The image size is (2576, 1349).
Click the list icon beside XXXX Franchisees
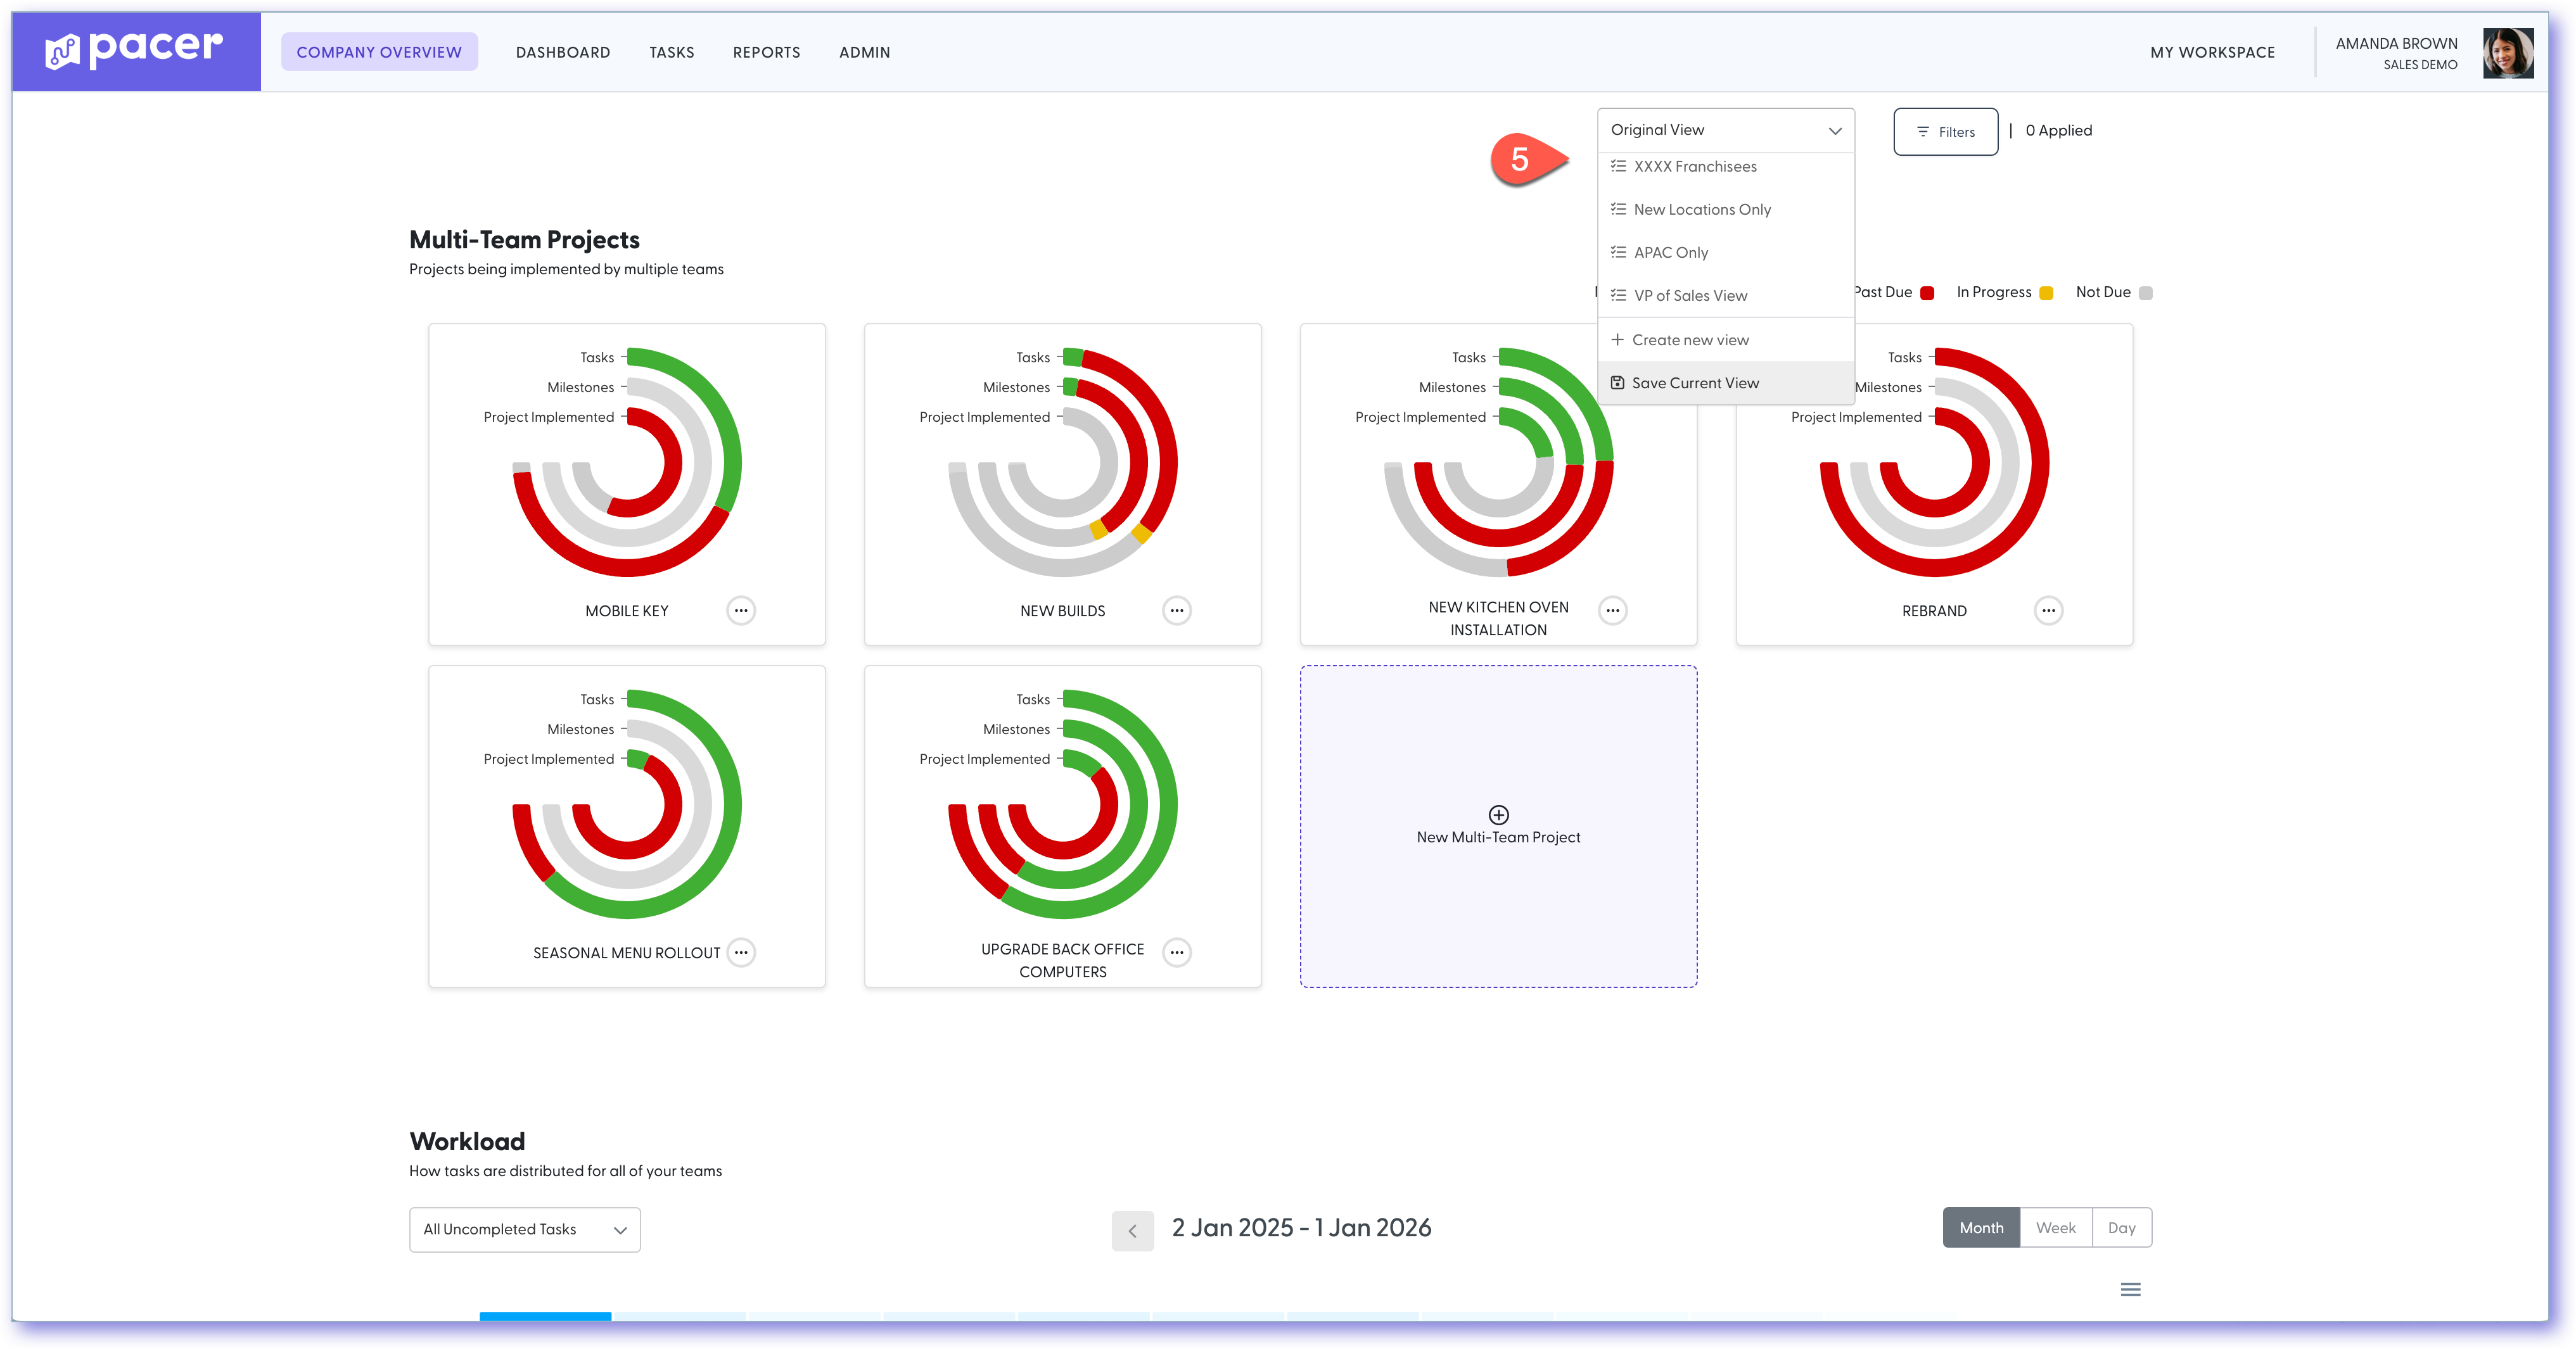point(1618,166)
